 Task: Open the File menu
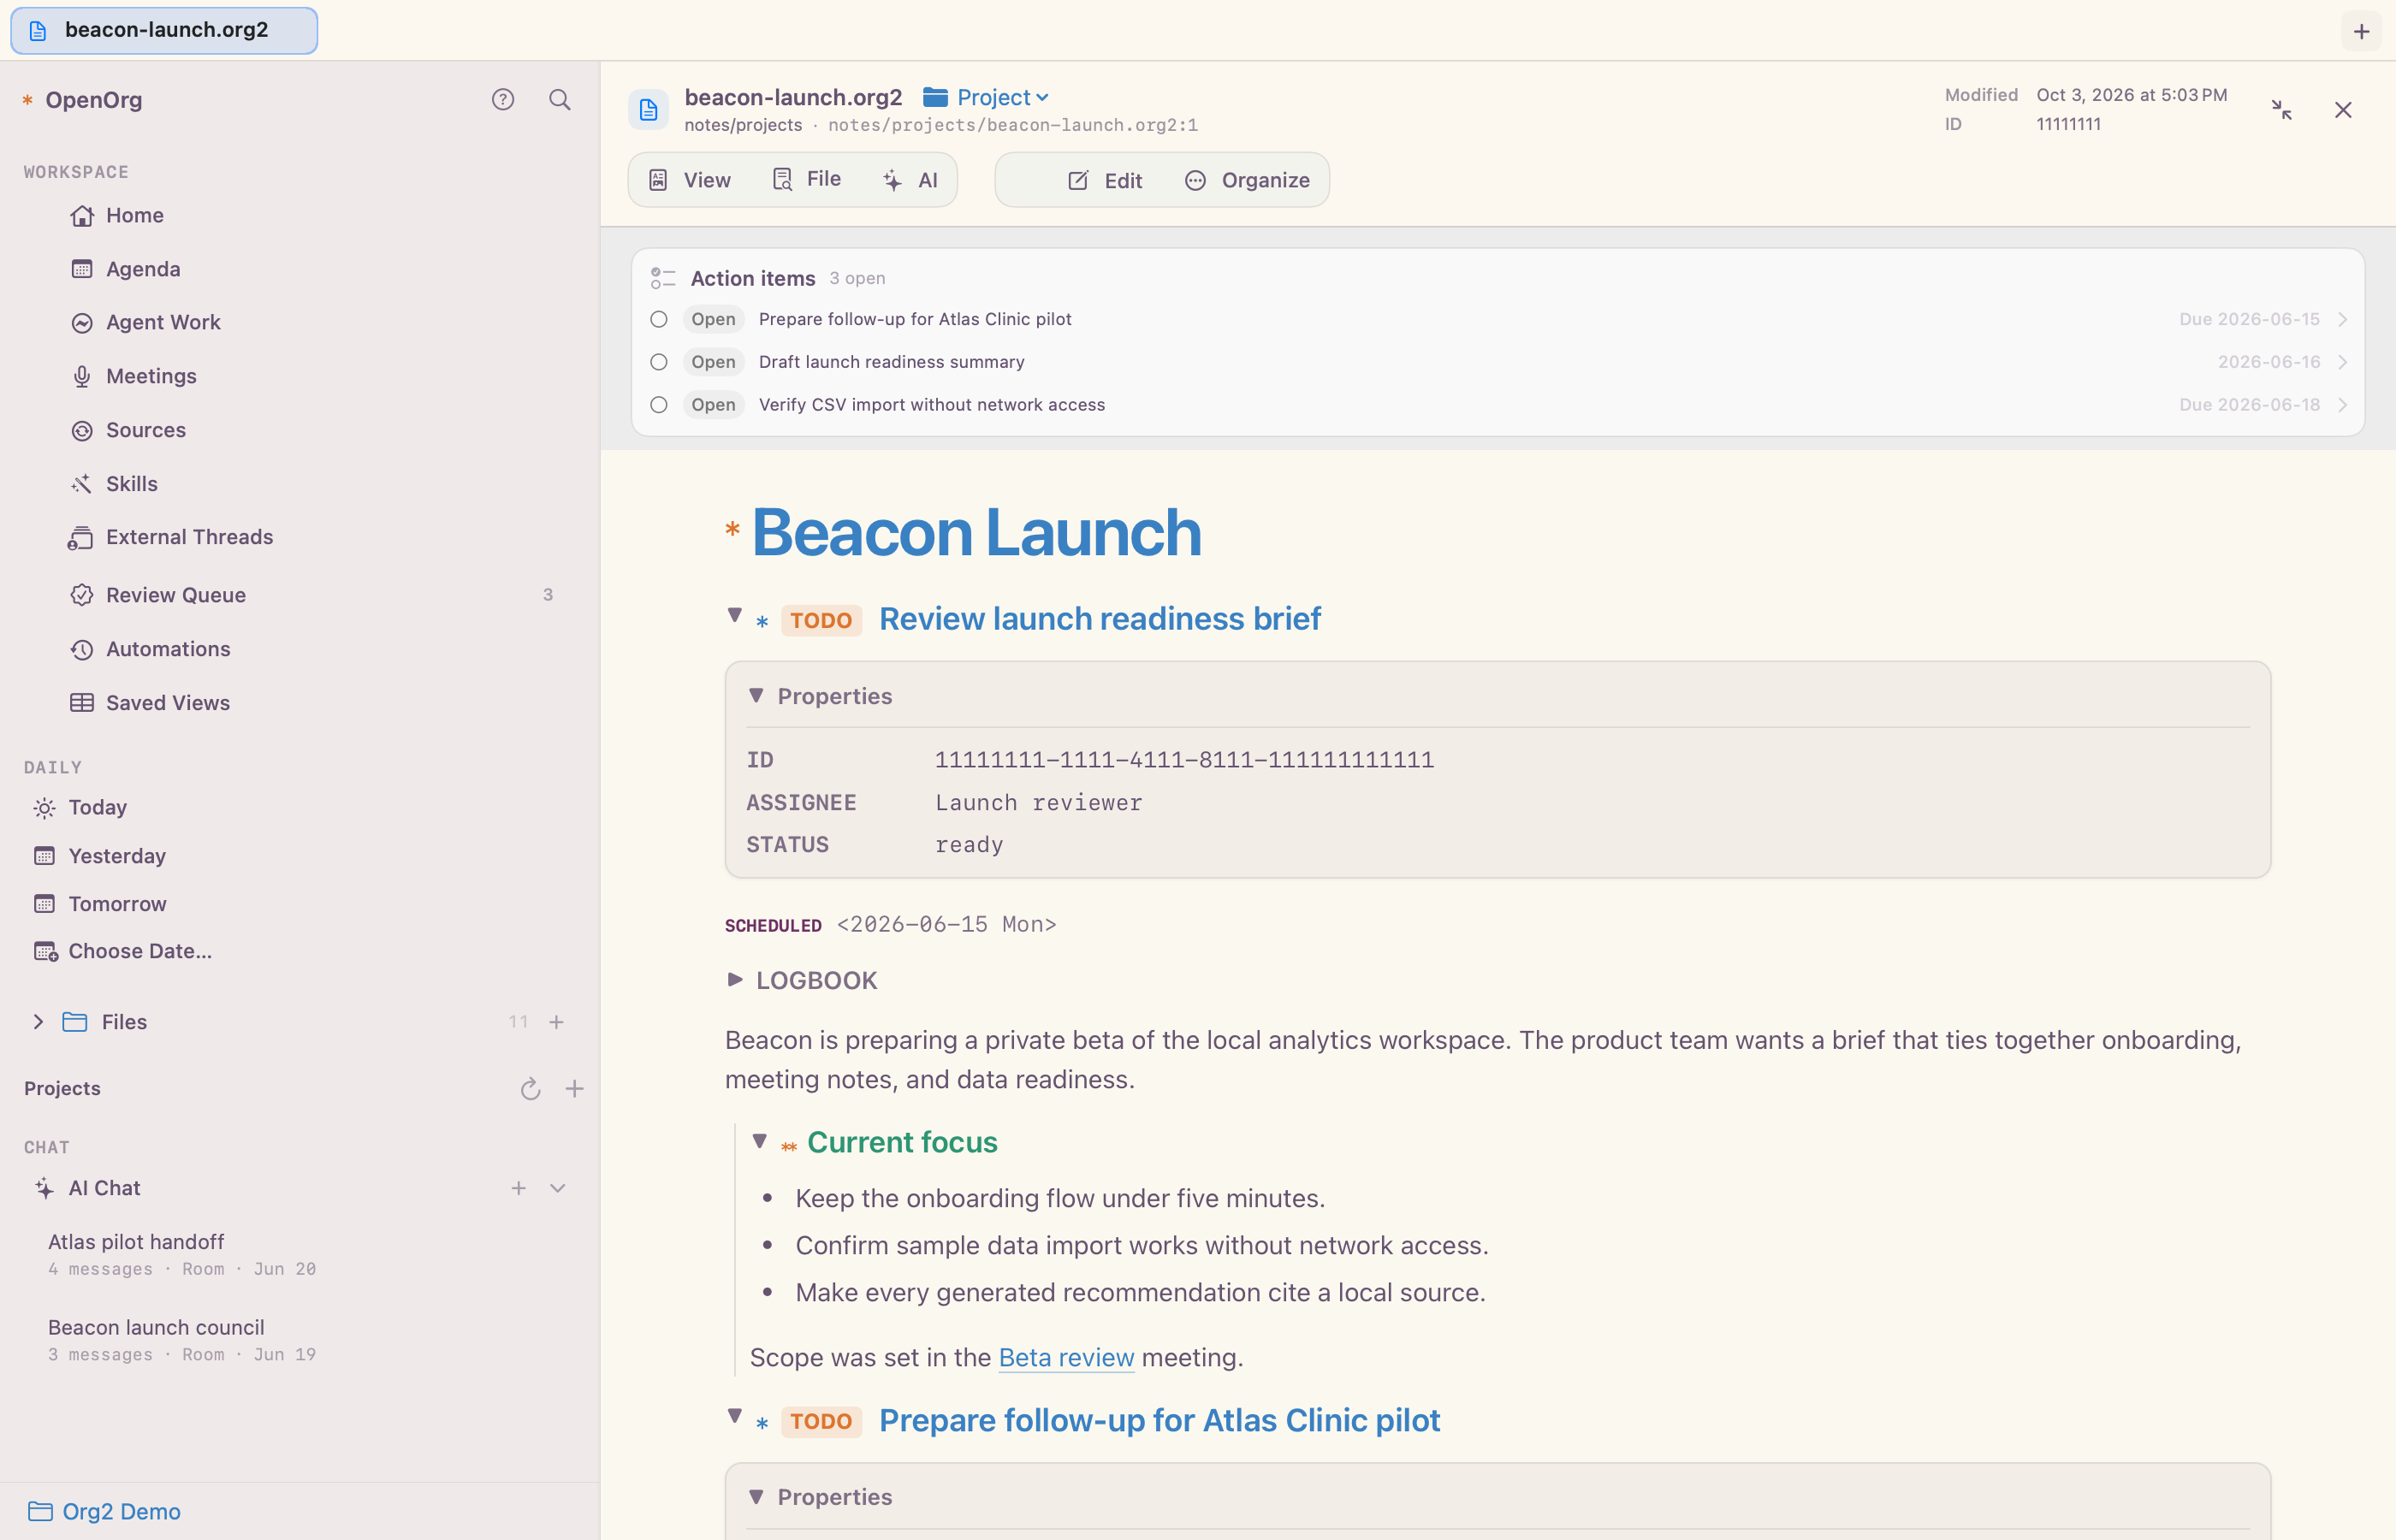(x=806, y=180)
